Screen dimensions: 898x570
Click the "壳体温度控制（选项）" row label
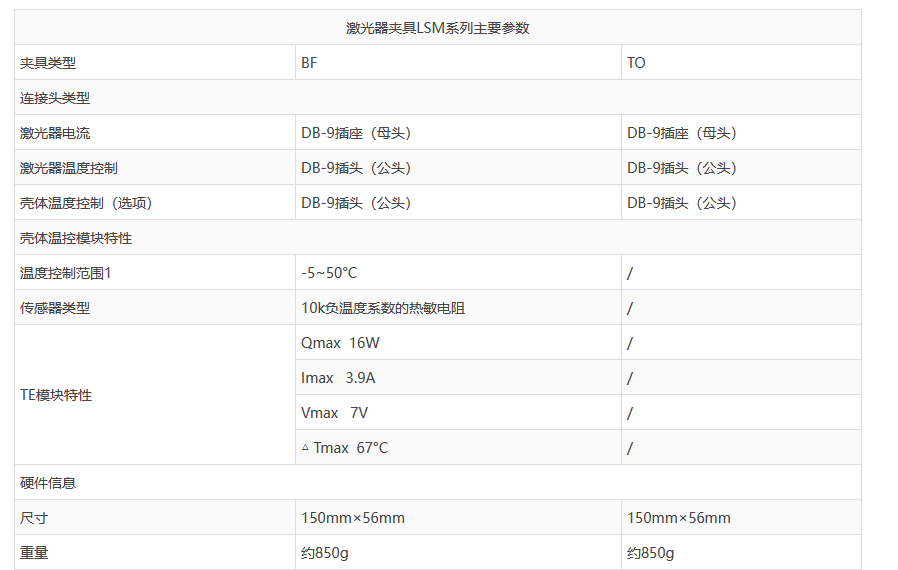[86, 203]
